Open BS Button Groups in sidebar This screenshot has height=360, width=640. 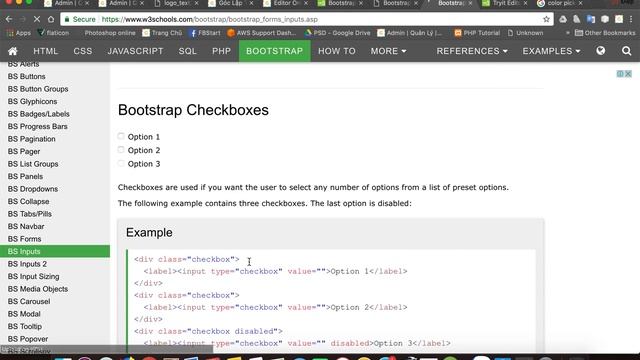tap(38, 89)
